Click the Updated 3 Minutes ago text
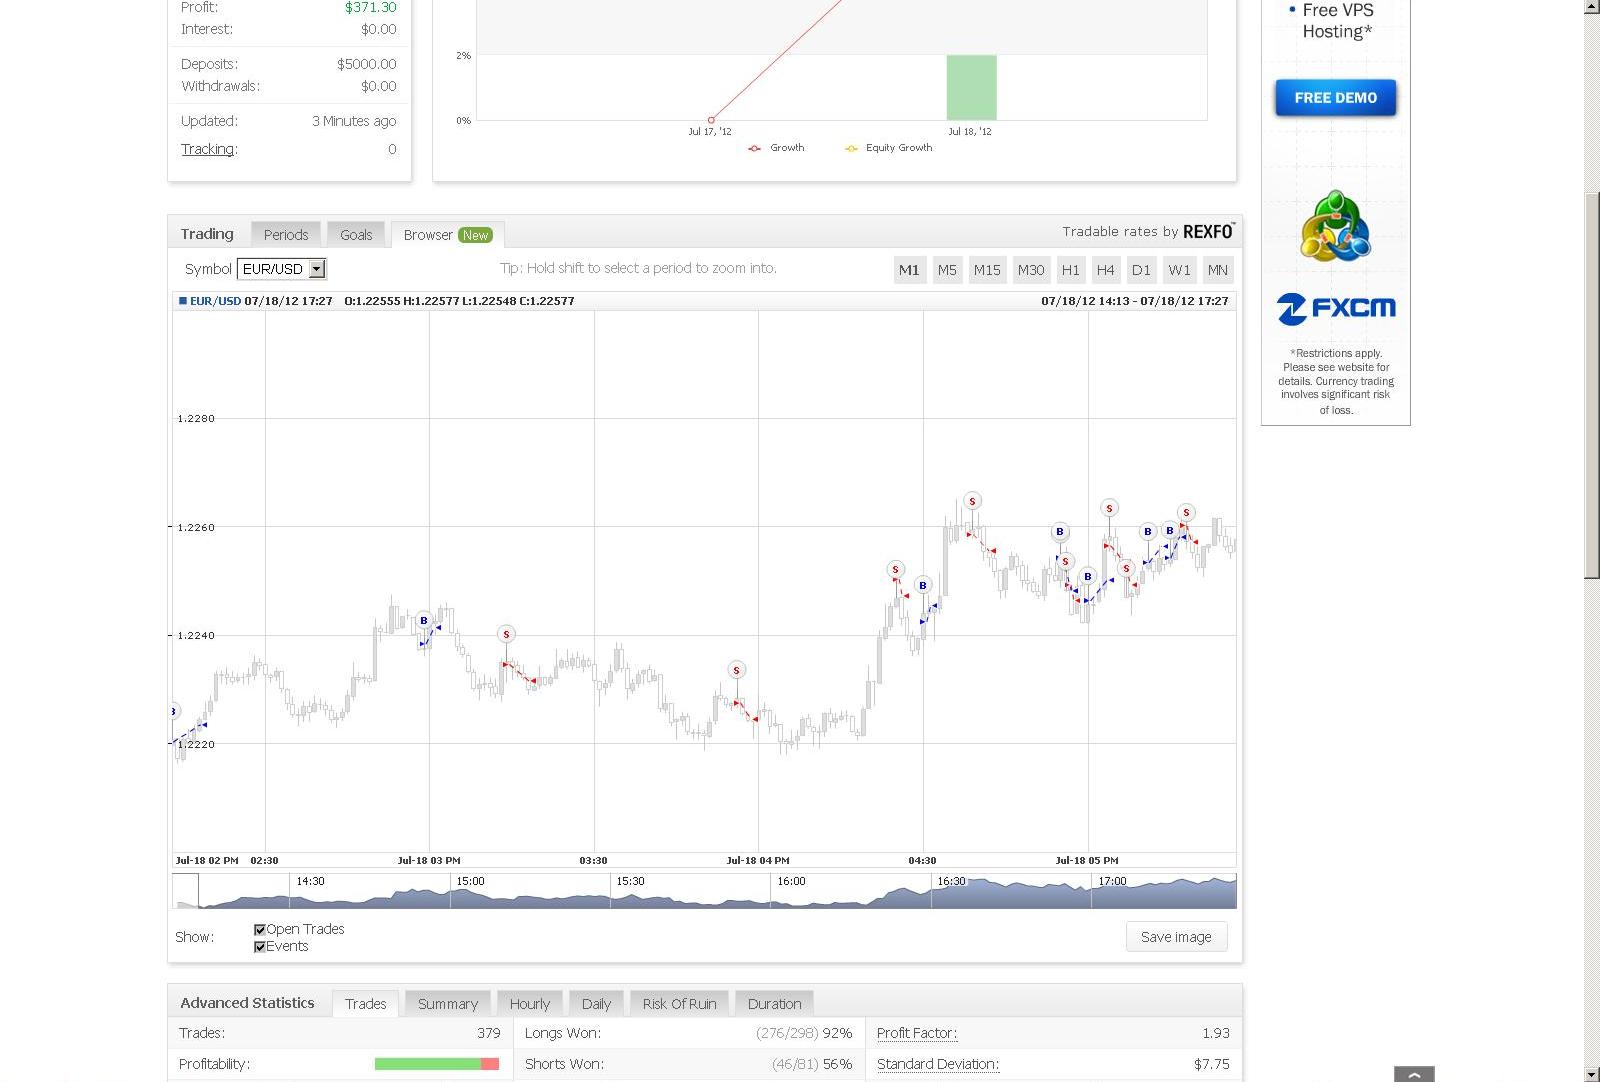Screen dimensions: 1600x1082 click(354, 121)
